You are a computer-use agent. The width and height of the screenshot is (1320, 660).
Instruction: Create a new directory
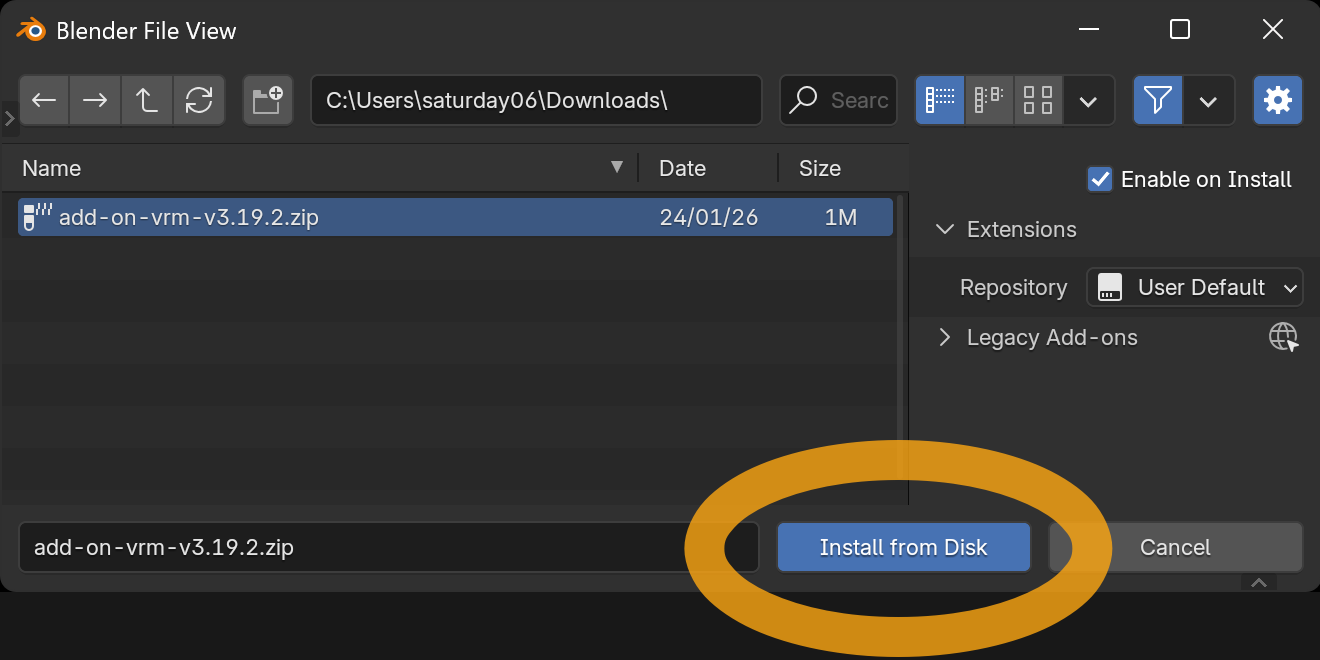pos(267,100)
